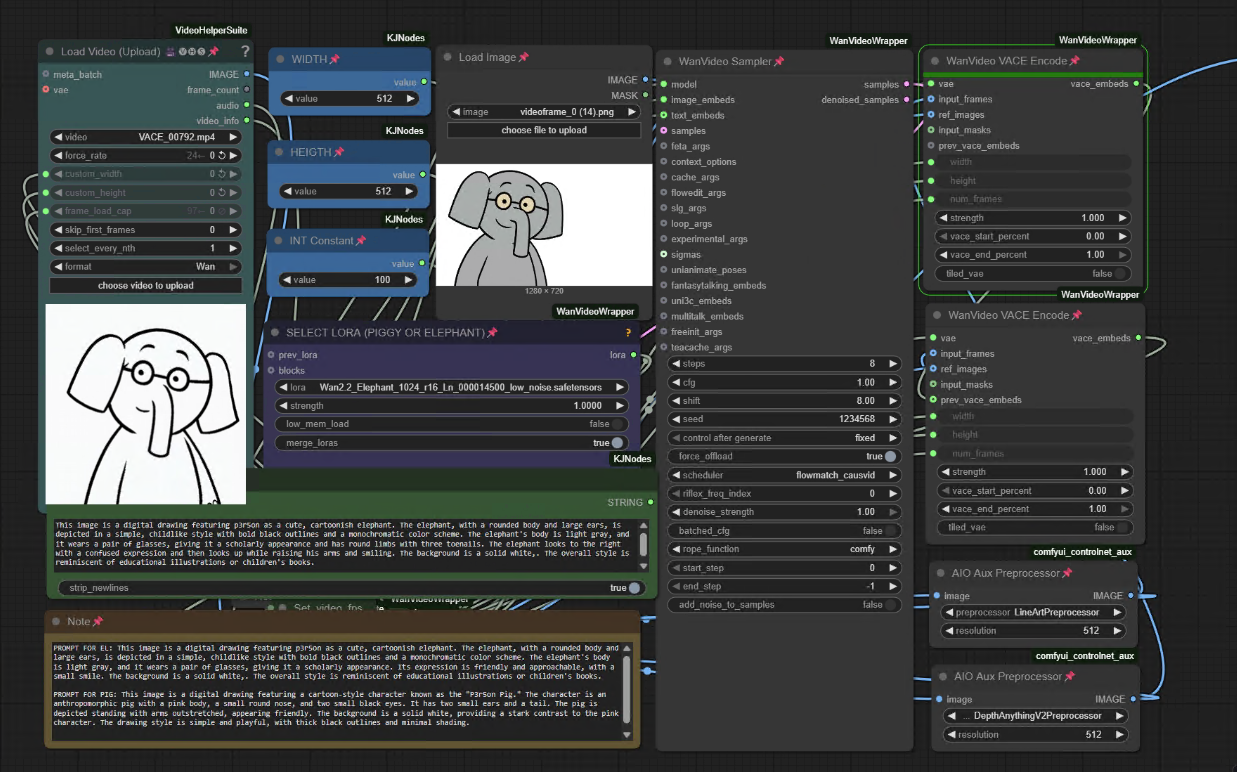Increase INT Constant value with right arrow
1237x772 pixels.
(410, 280)
